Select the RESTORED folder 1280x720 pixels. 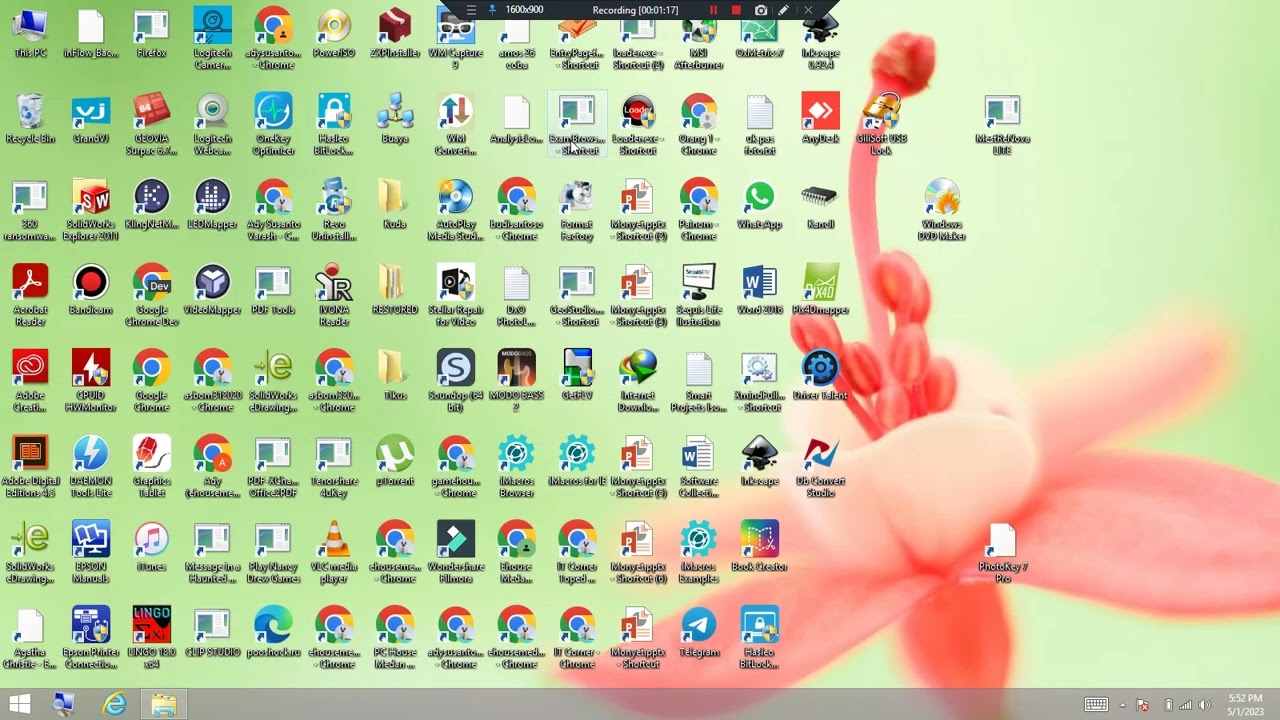click(395, 291)
